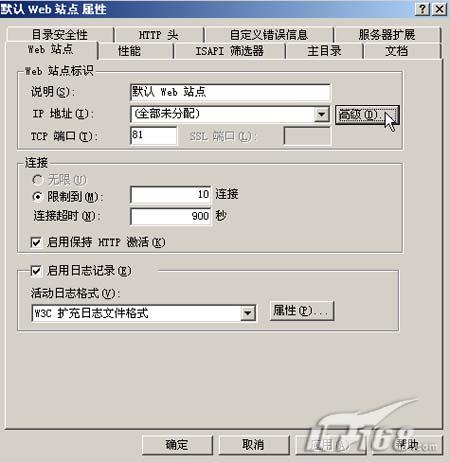Switch to the 主目录 tab
The width and height of the screenshot is (450, 462).
pos(324,51)
